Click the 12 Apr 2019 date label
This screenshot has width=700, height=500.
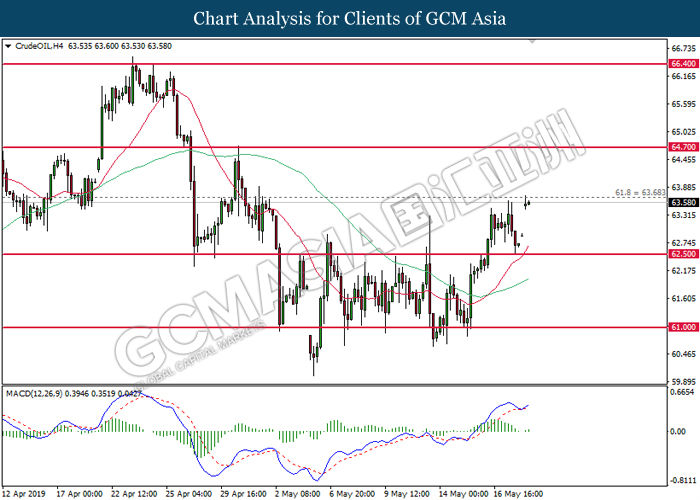(x=24, y=494)
